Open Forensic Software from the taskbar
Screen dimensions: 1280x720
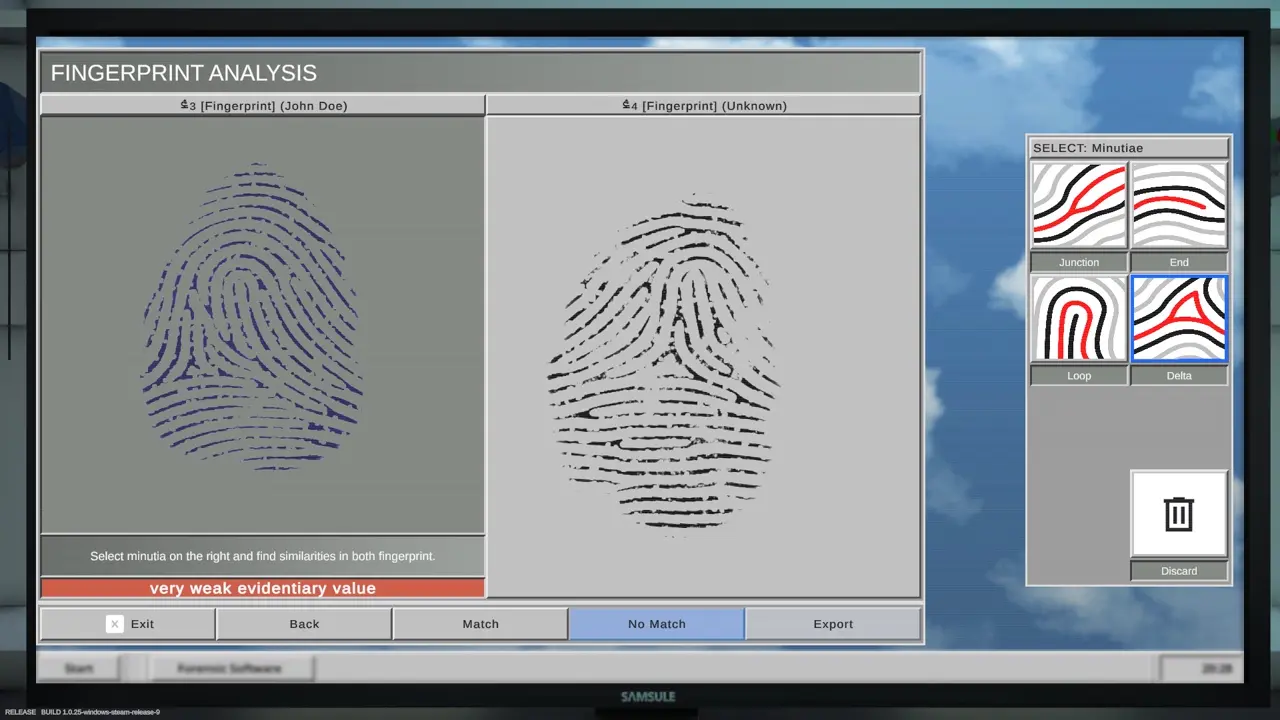pyautogui.click(x=230, y=668)
